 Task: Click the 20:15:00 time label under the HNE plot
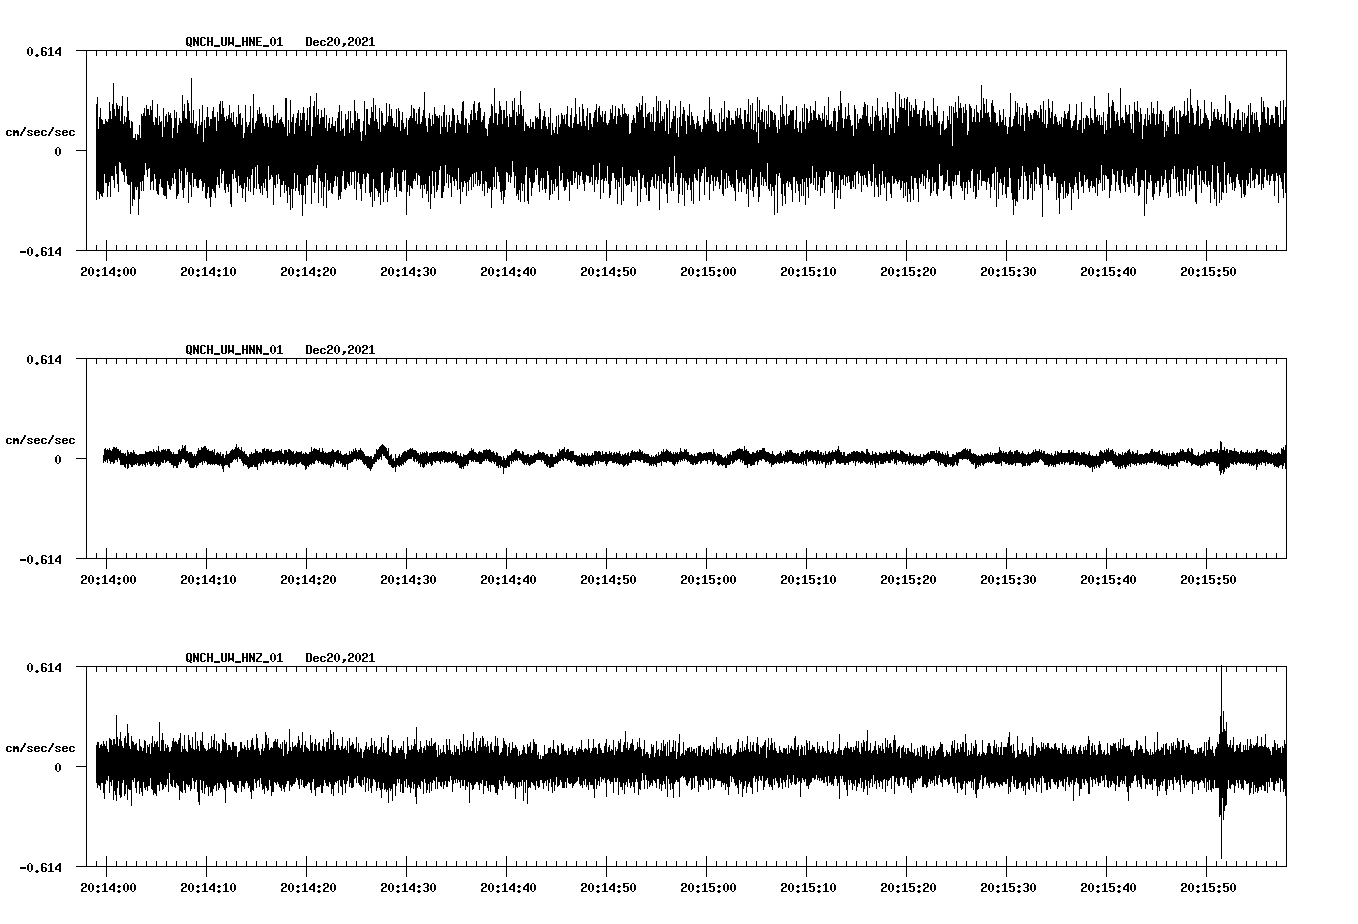pyautogui.click(x=708, y=272)
